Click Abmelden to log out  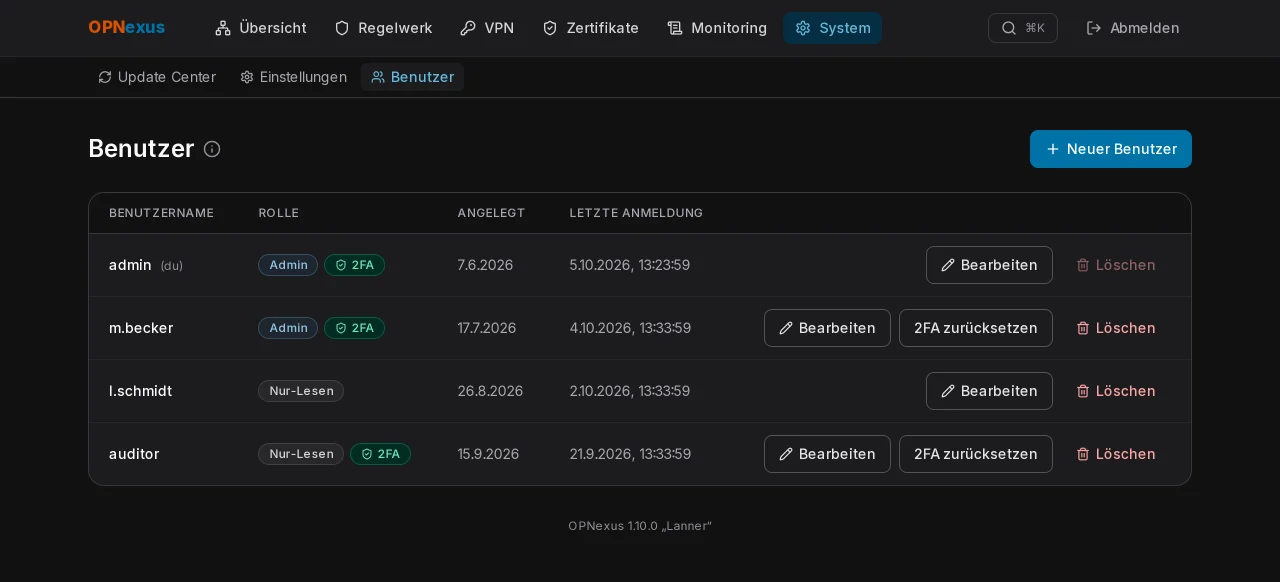1133,28
